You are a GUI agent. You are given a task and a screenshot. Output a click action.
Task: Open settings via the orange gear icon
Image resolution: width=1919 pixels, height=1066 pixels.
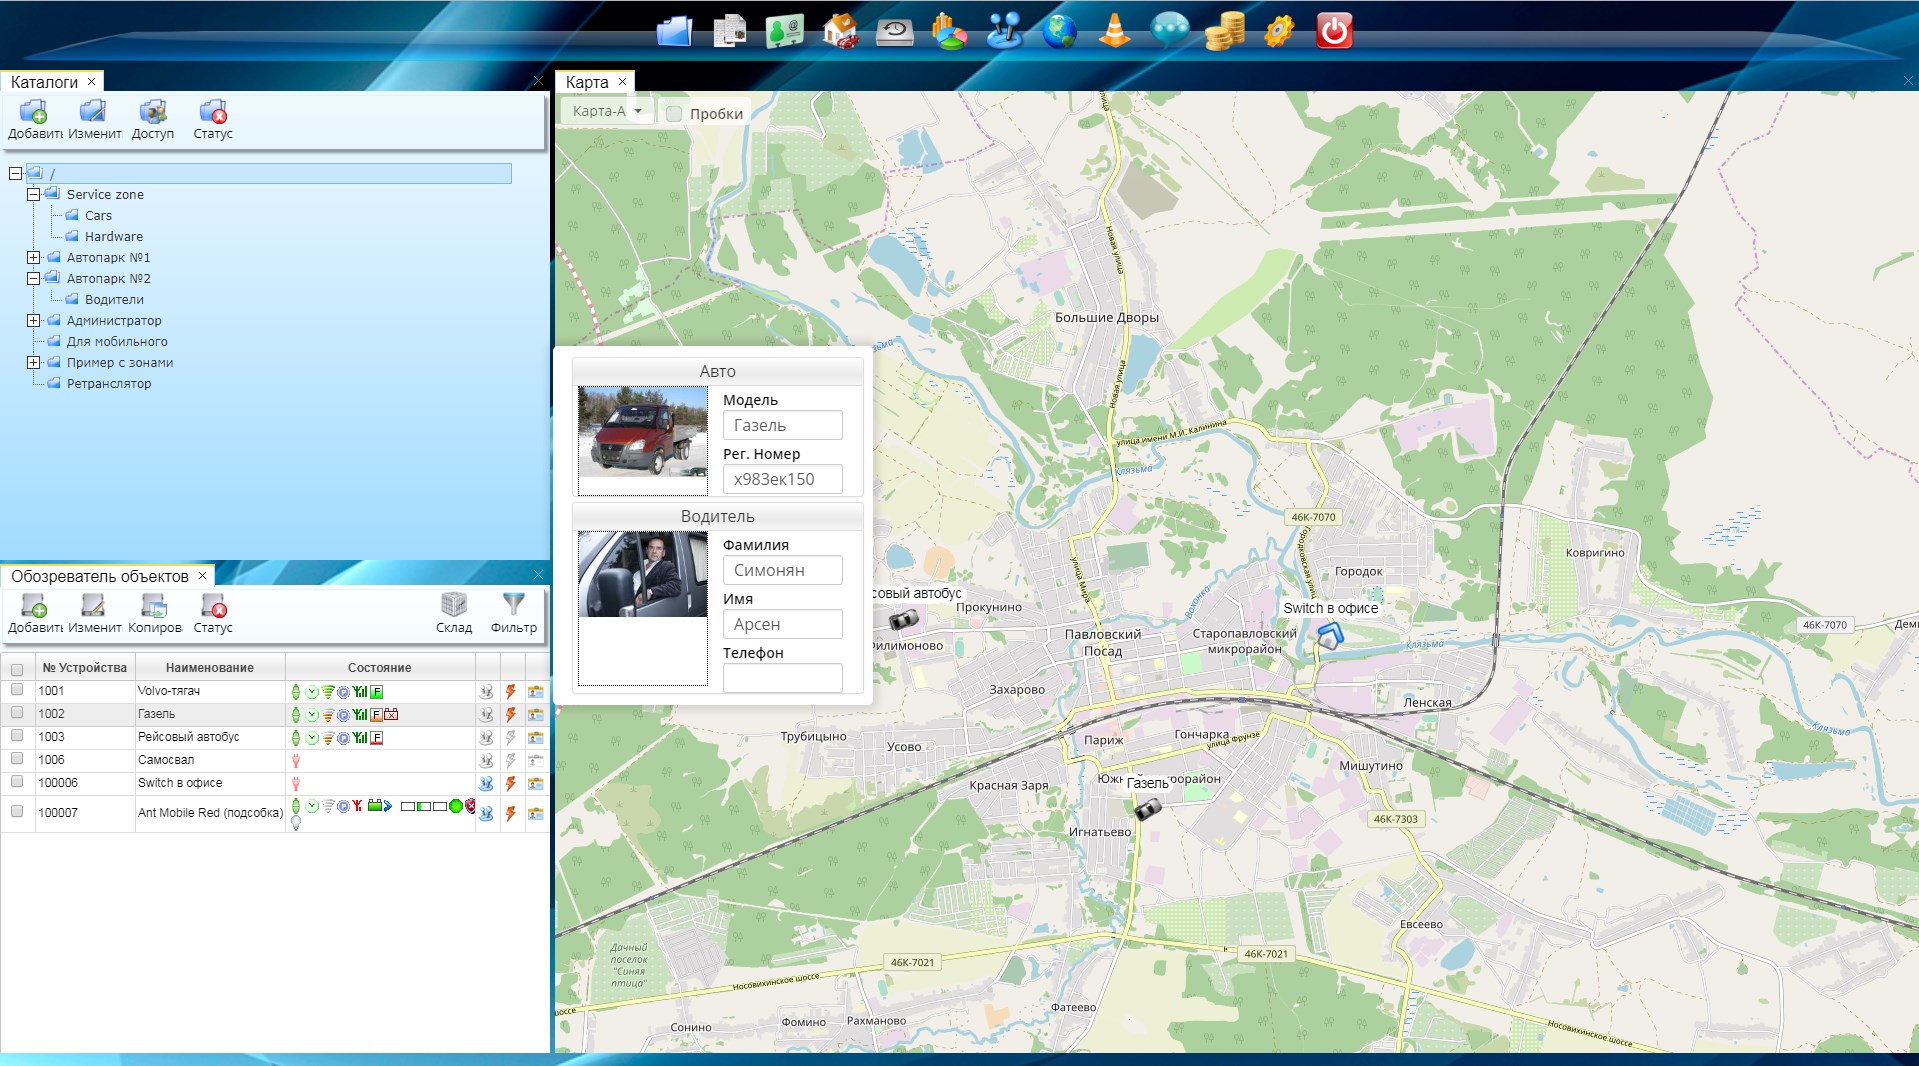coord(1278,31)
